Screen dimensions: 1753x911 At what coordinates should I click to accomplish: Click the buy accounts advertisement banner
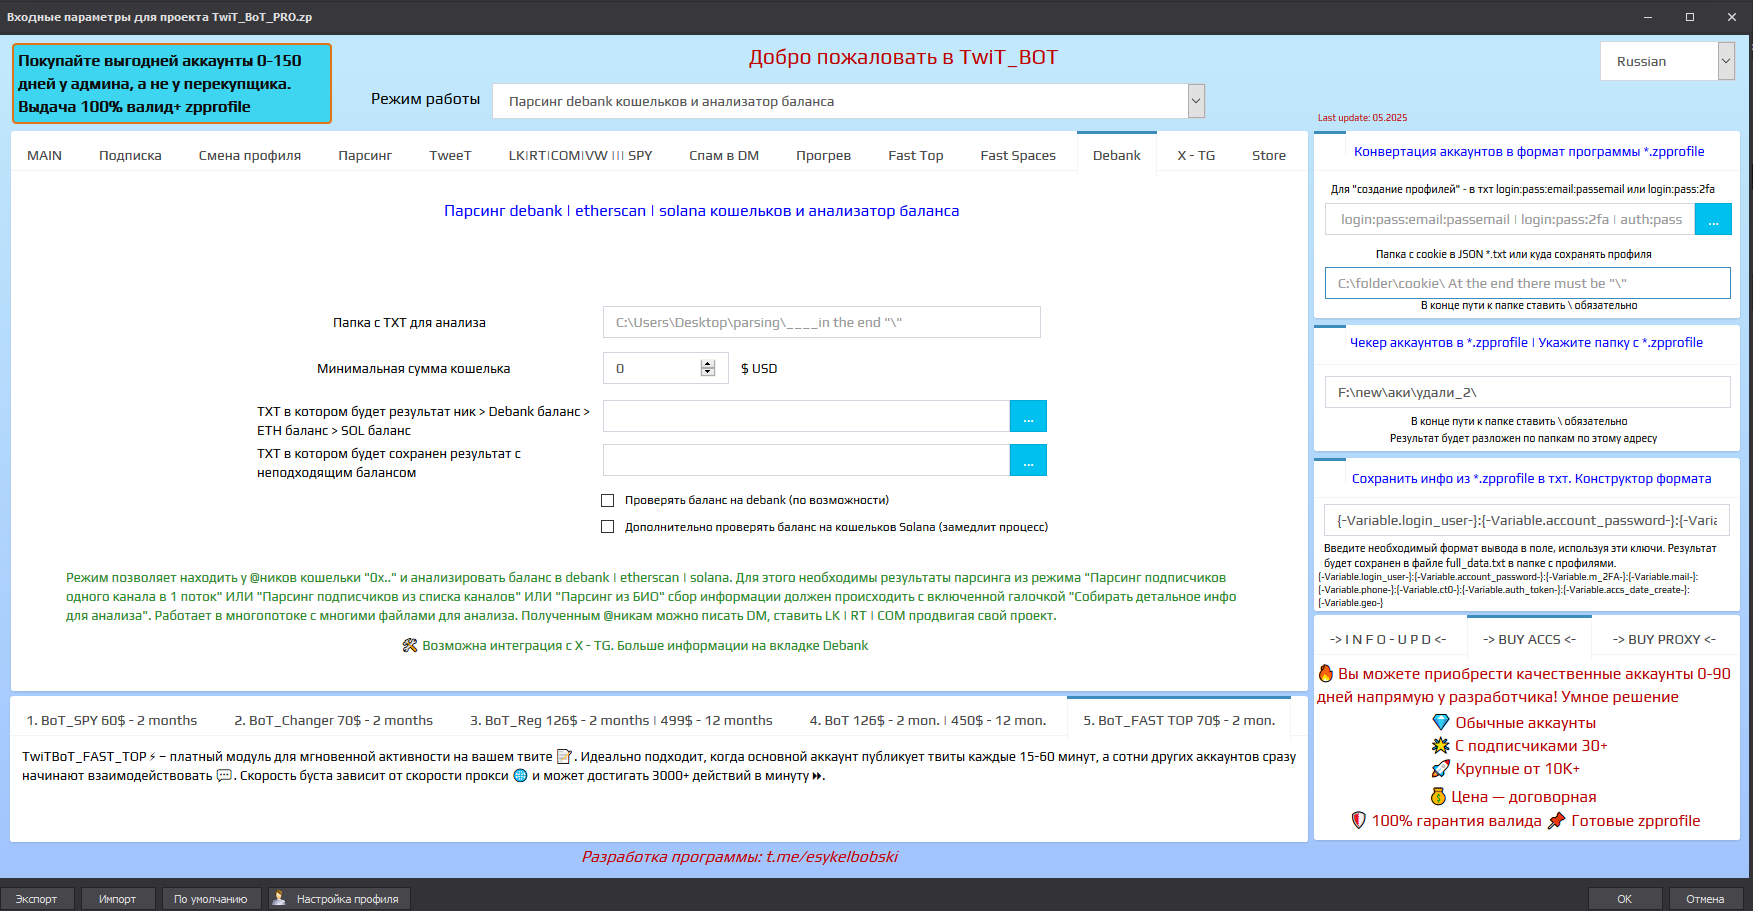tap(172, 84)
